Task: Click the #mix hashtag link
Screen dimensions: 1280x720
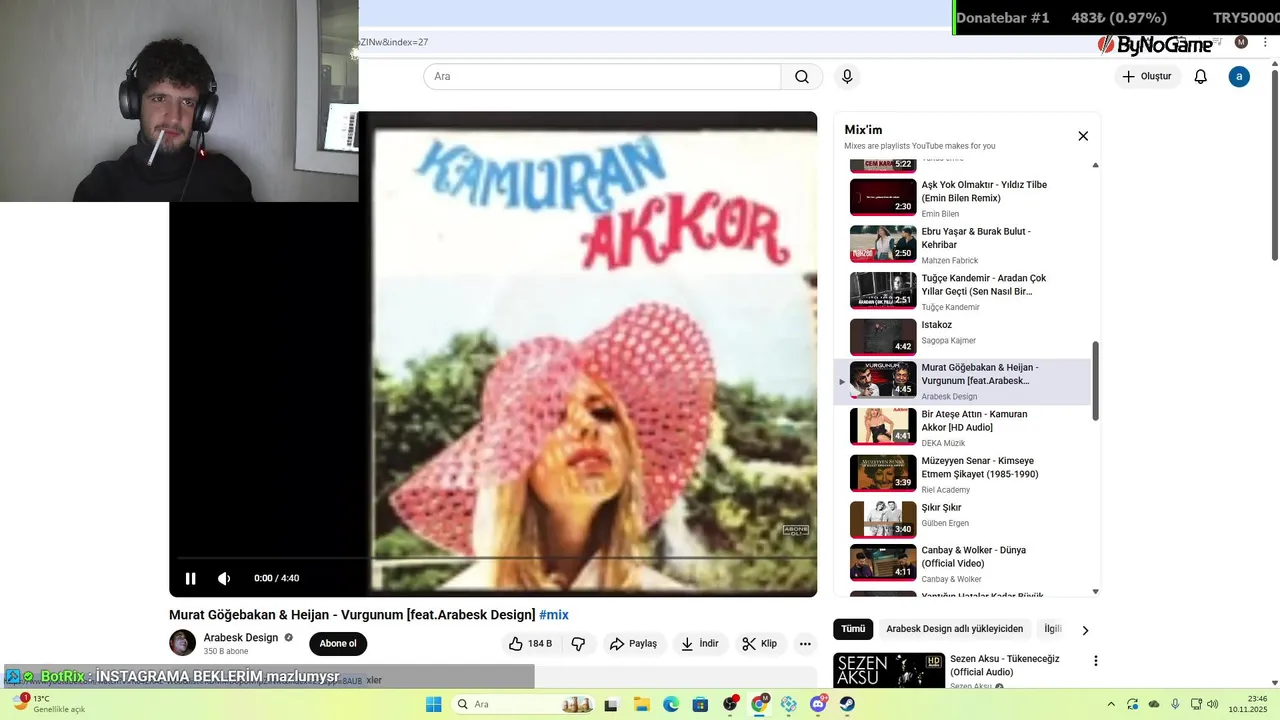Action: [554, 615]
